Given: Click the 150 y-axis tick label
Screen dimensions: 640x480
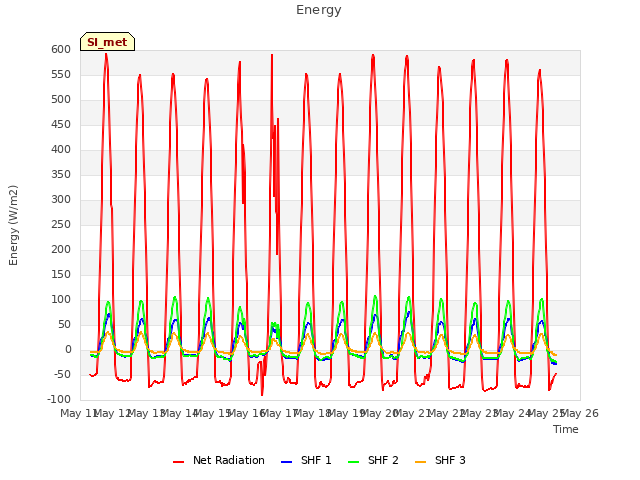Looking at the screenshot, I should coord(61,275).
